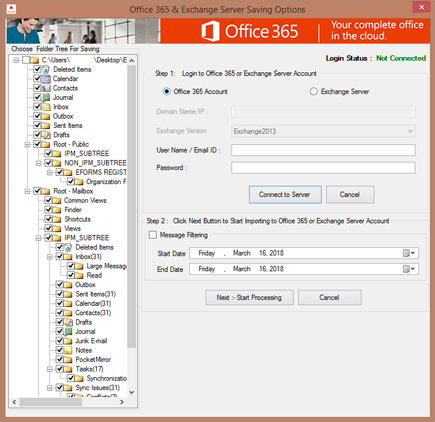Image resolution: width=435 pixels, height=422 pixels.
Task: Click the Password input field
Action: [x=323, y=168]
